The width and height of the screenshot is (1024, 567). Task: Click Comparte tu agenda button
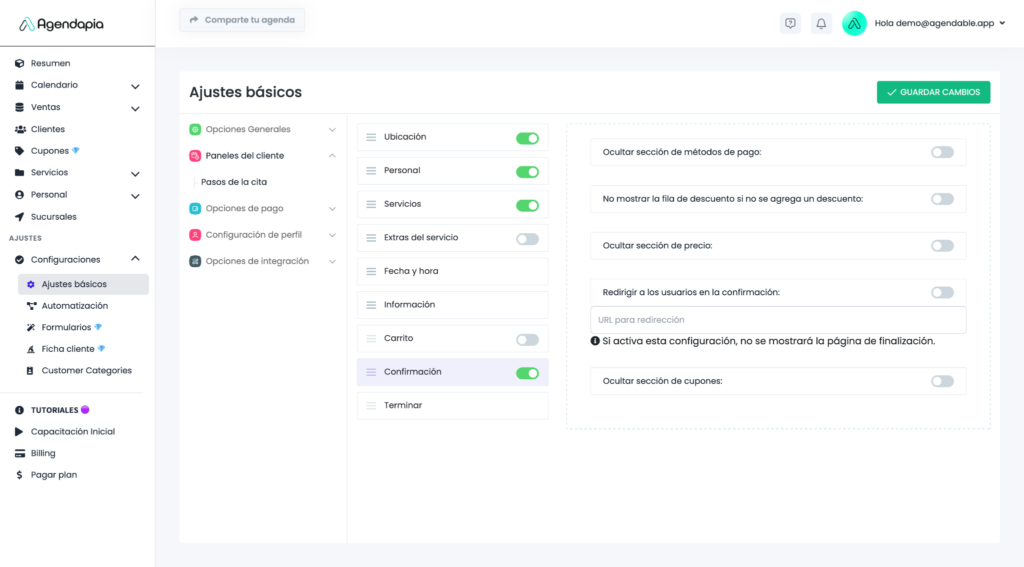[242, 20]
